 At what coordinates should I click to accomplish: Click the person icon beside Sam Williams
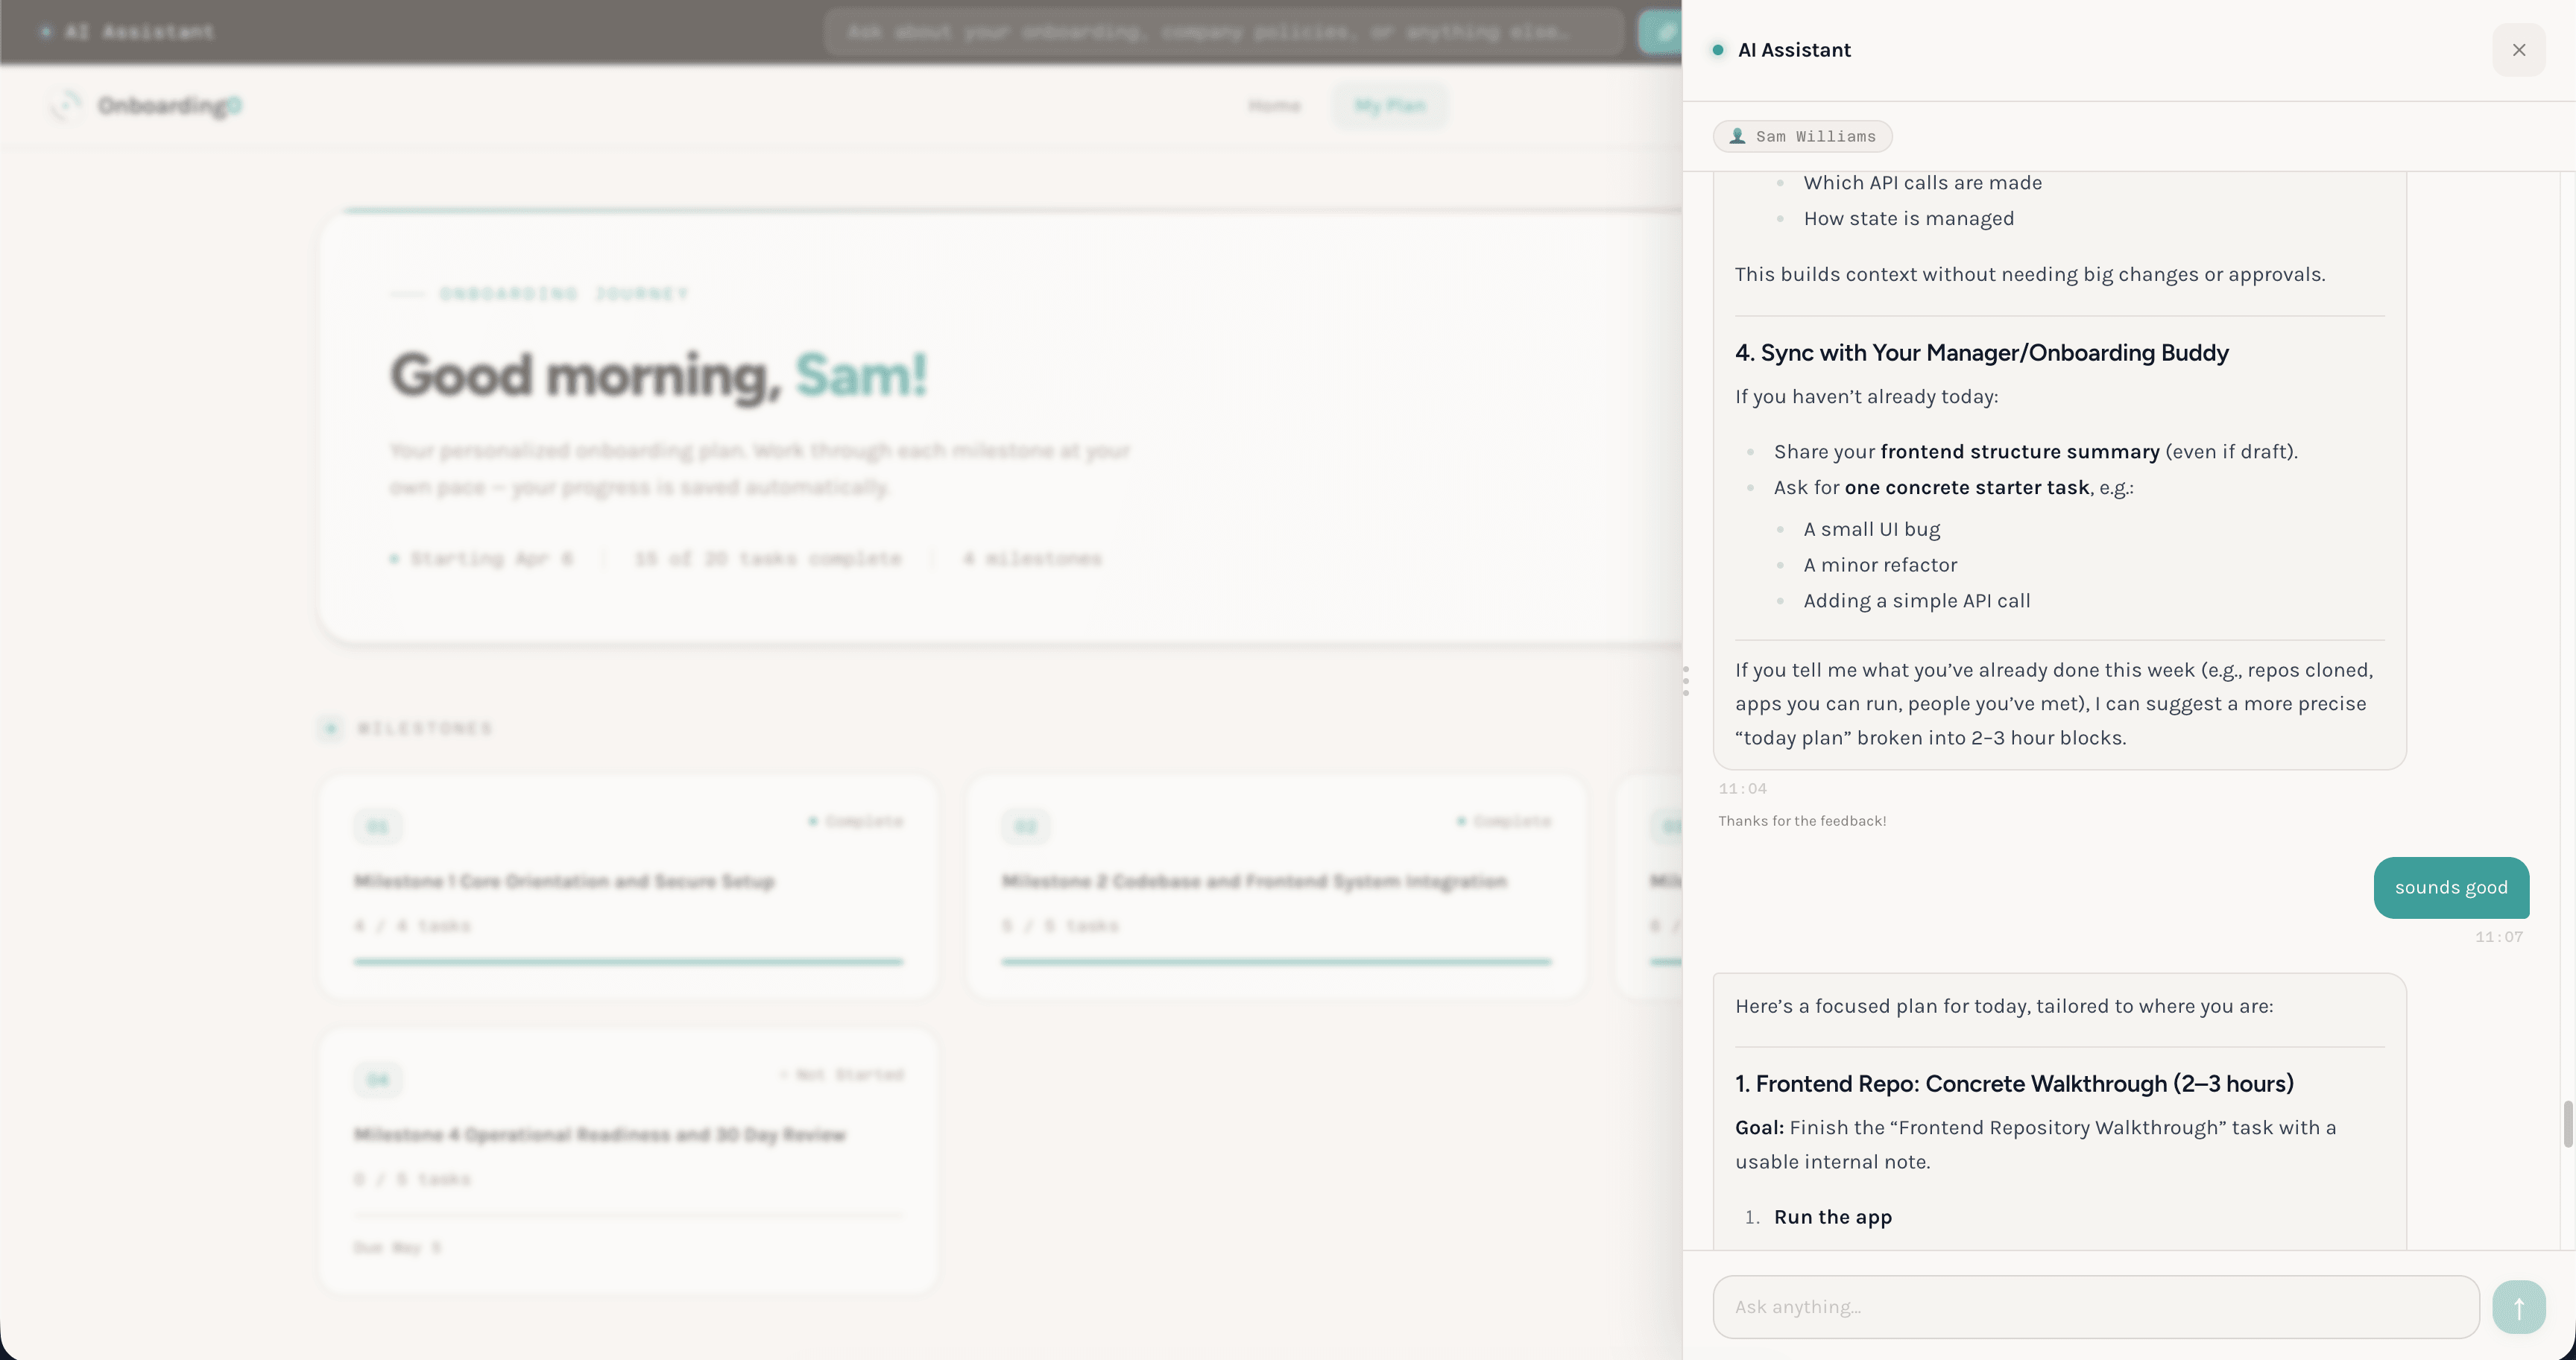[1739, 136]
